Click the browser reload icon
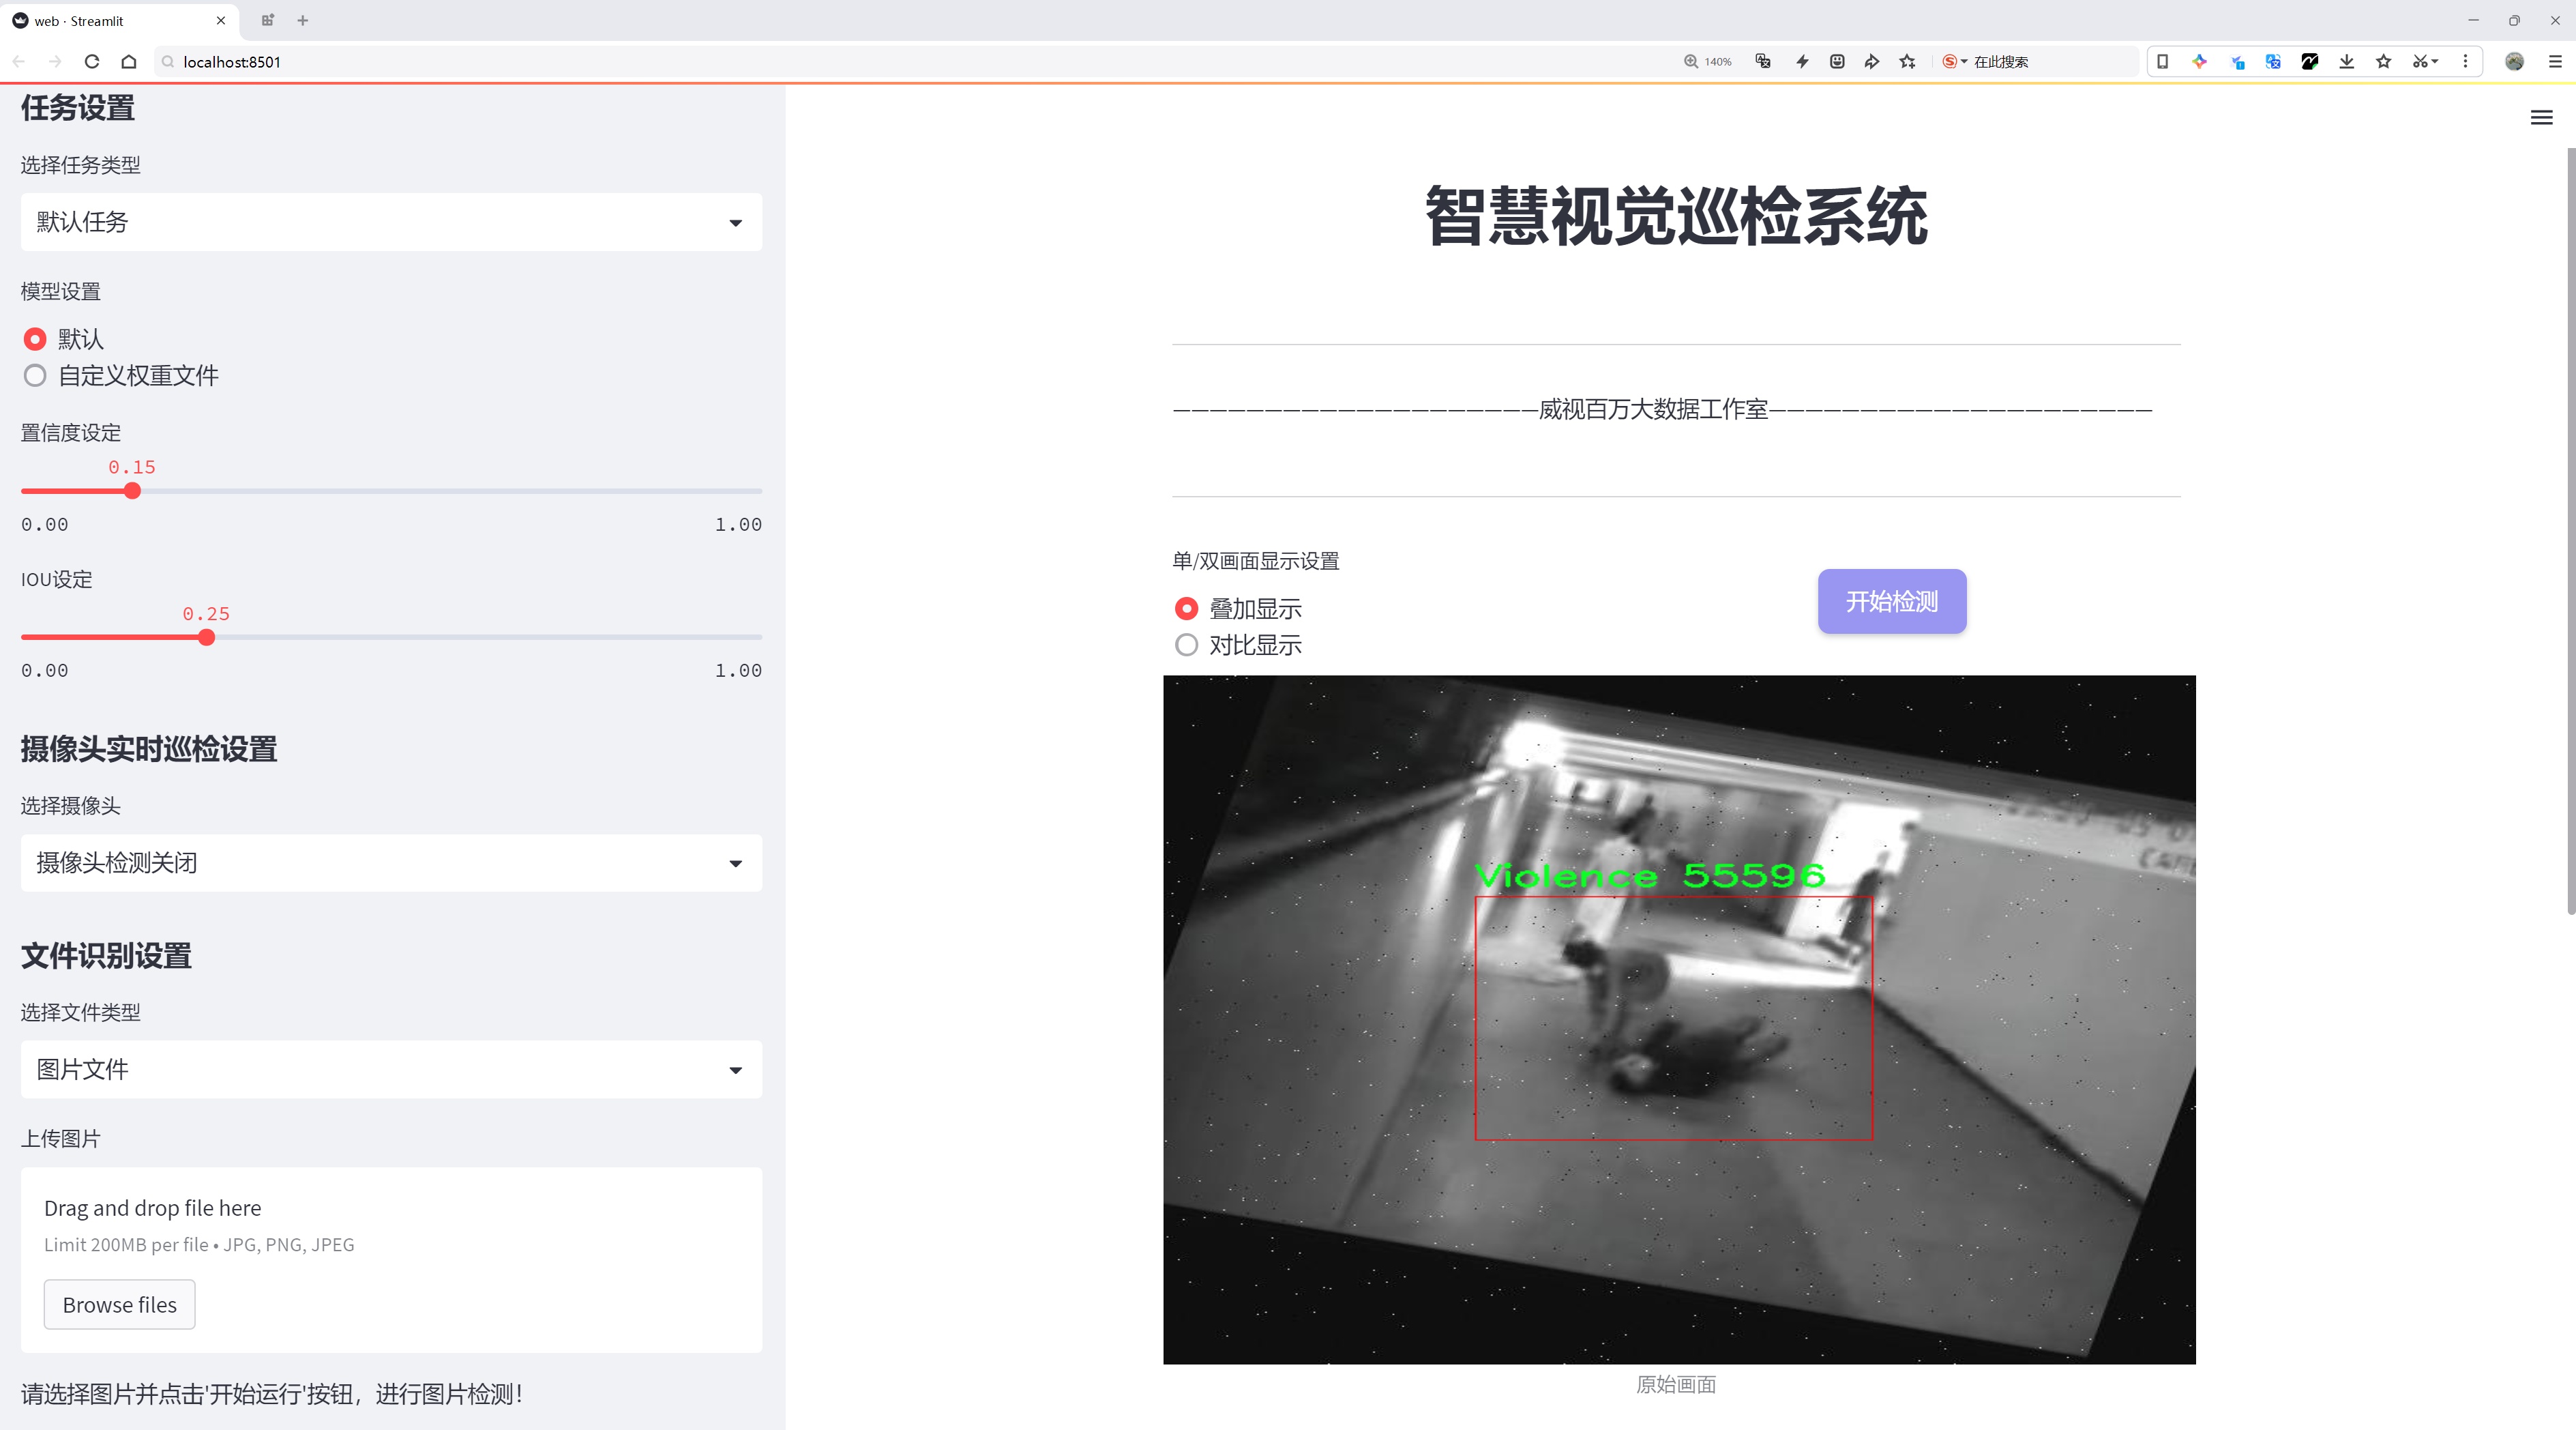2576x1430 pixels. click(x=92, y=62)
